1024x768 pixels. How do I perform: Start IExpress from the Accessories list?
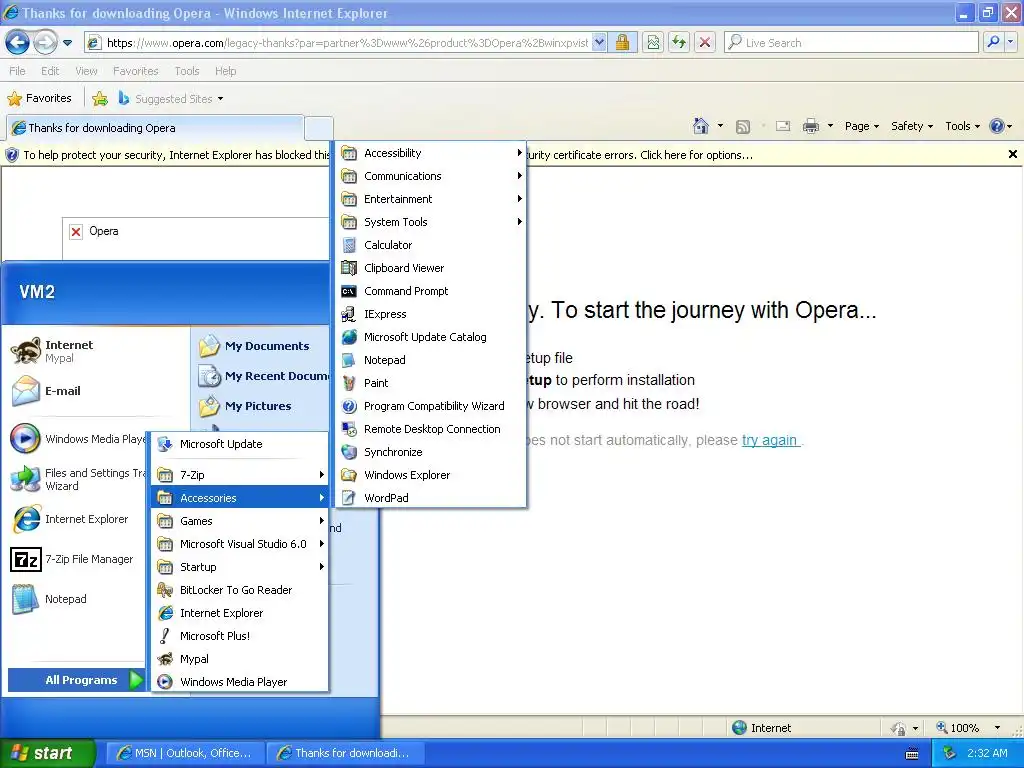click(430, 314)
